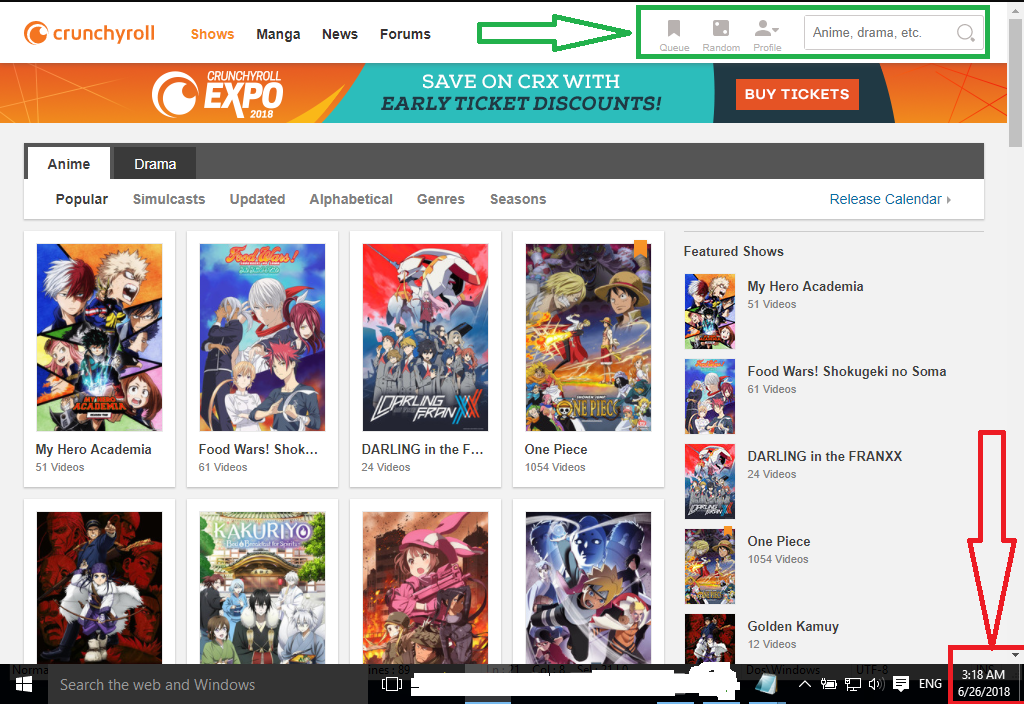Open the Shows menu

pyautogui.click(x=212, y=34)
